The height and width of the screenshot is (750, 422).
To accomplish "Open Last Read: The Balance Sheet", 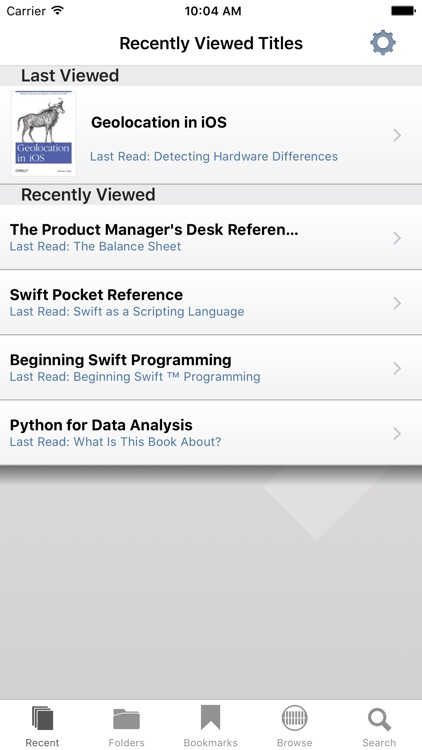I will 95,246.
